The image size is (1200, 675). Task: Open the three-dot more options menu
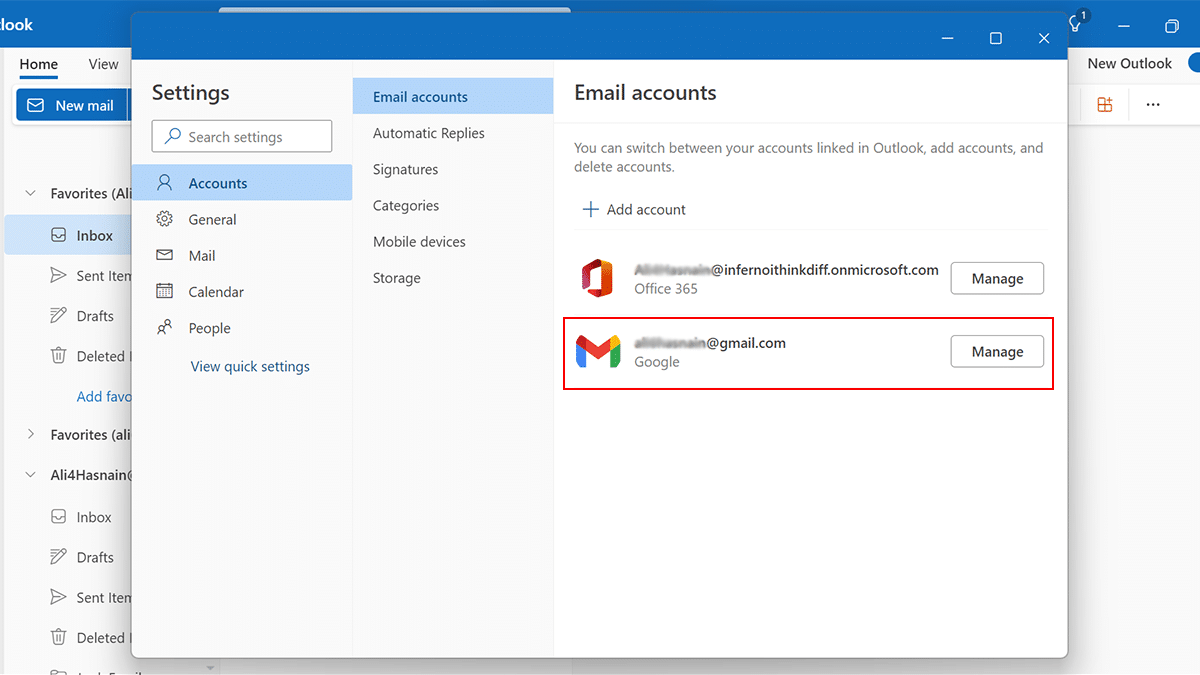(x=1153, y=105)
